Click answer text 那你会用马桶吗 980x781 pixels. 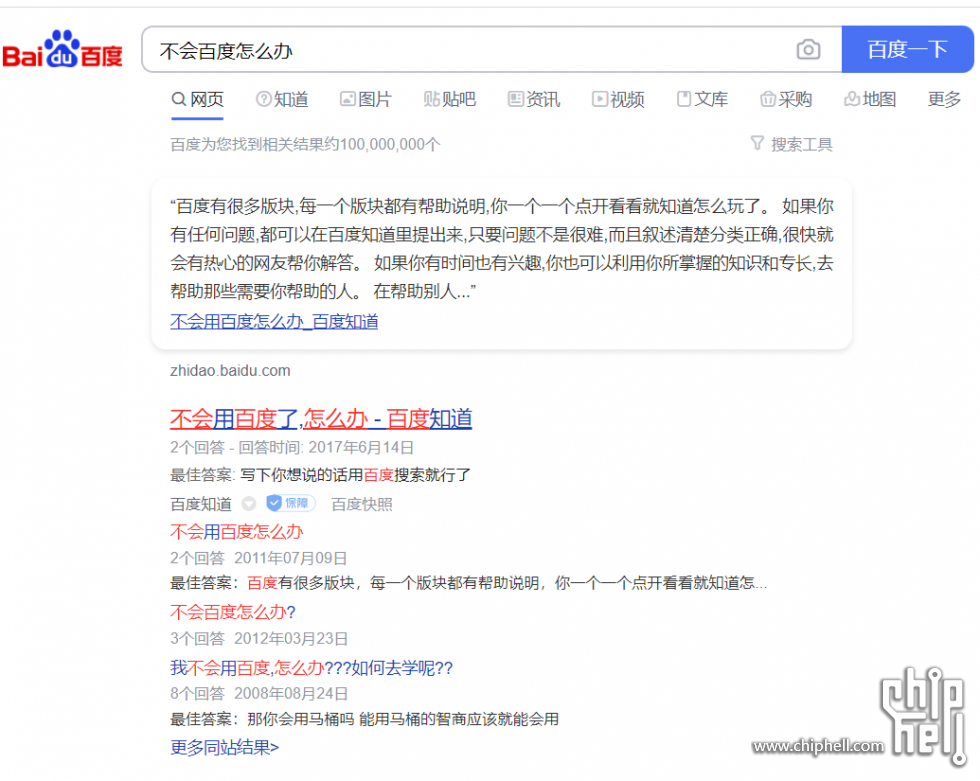tap(301, 719)
